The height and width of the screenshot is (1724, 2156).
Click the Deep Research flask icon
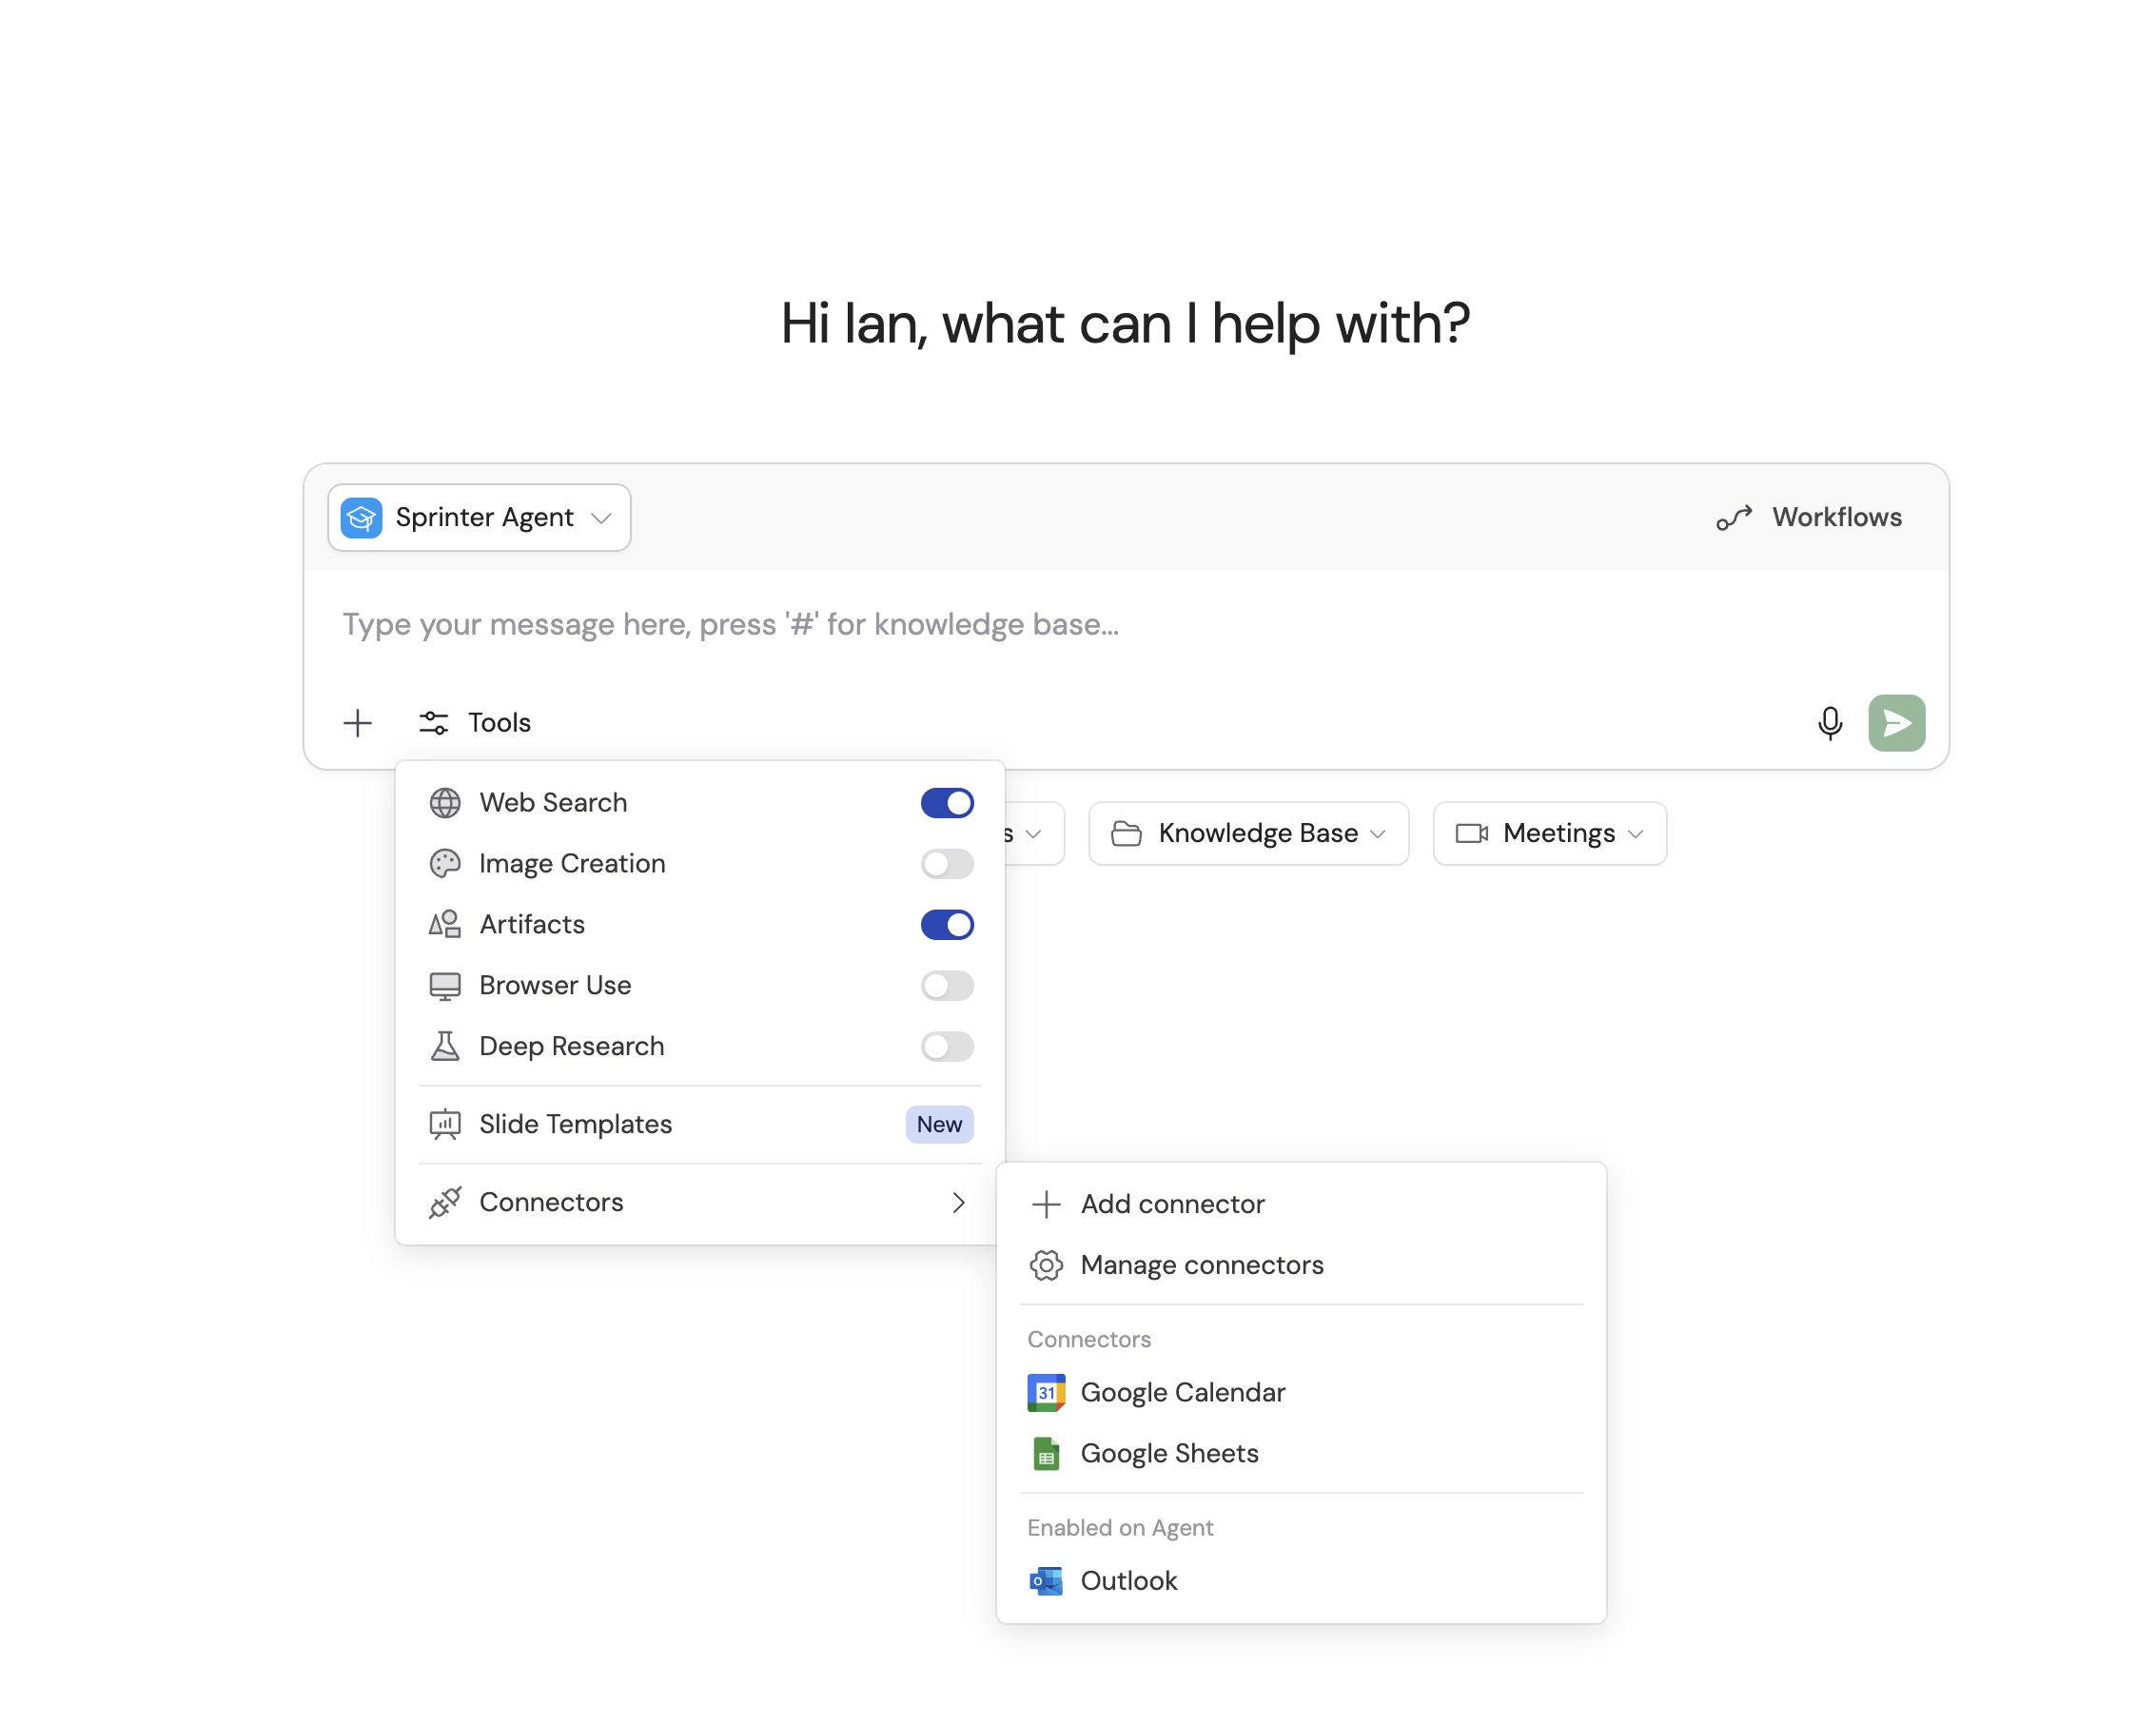445,1046
